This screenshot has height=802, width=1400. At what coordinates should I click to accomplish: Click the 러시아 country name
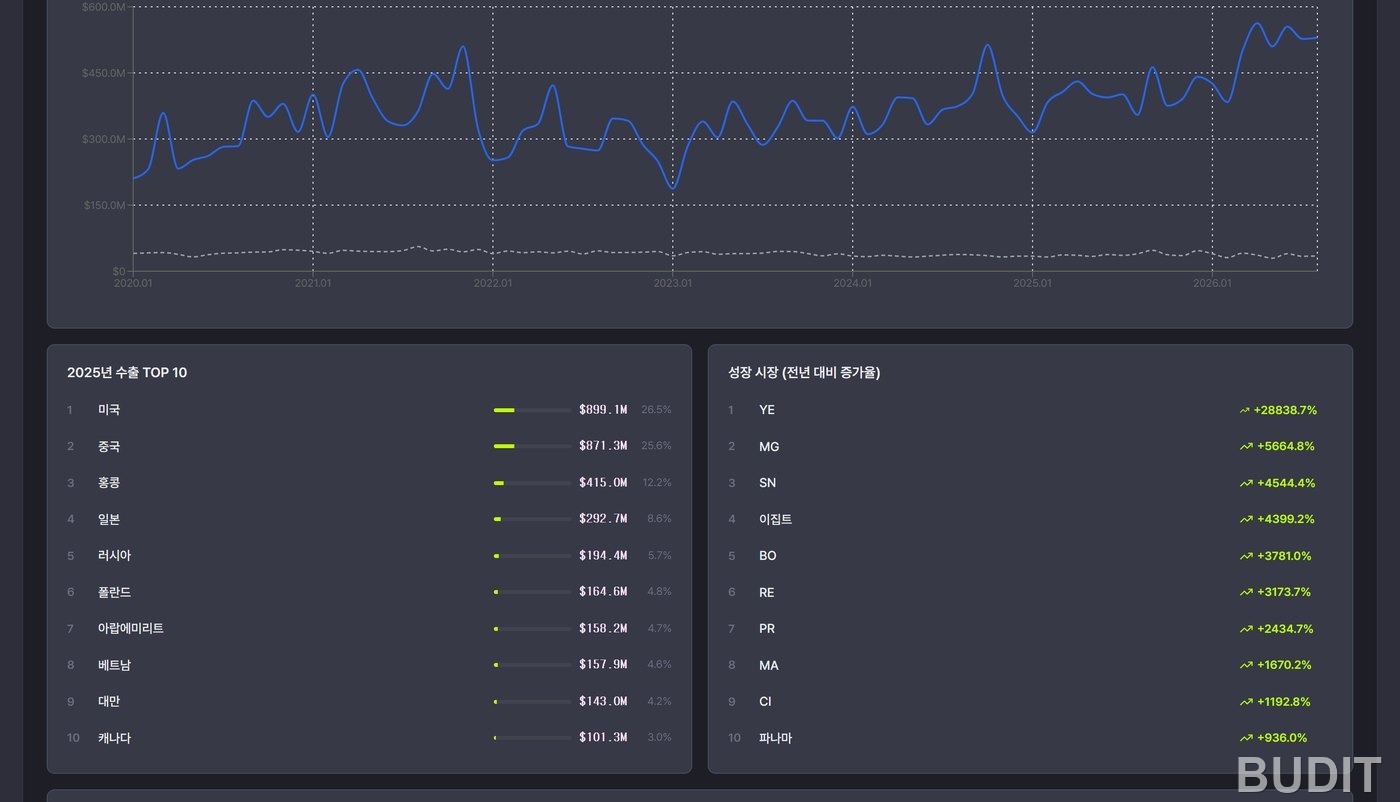(x=115, y=556)
